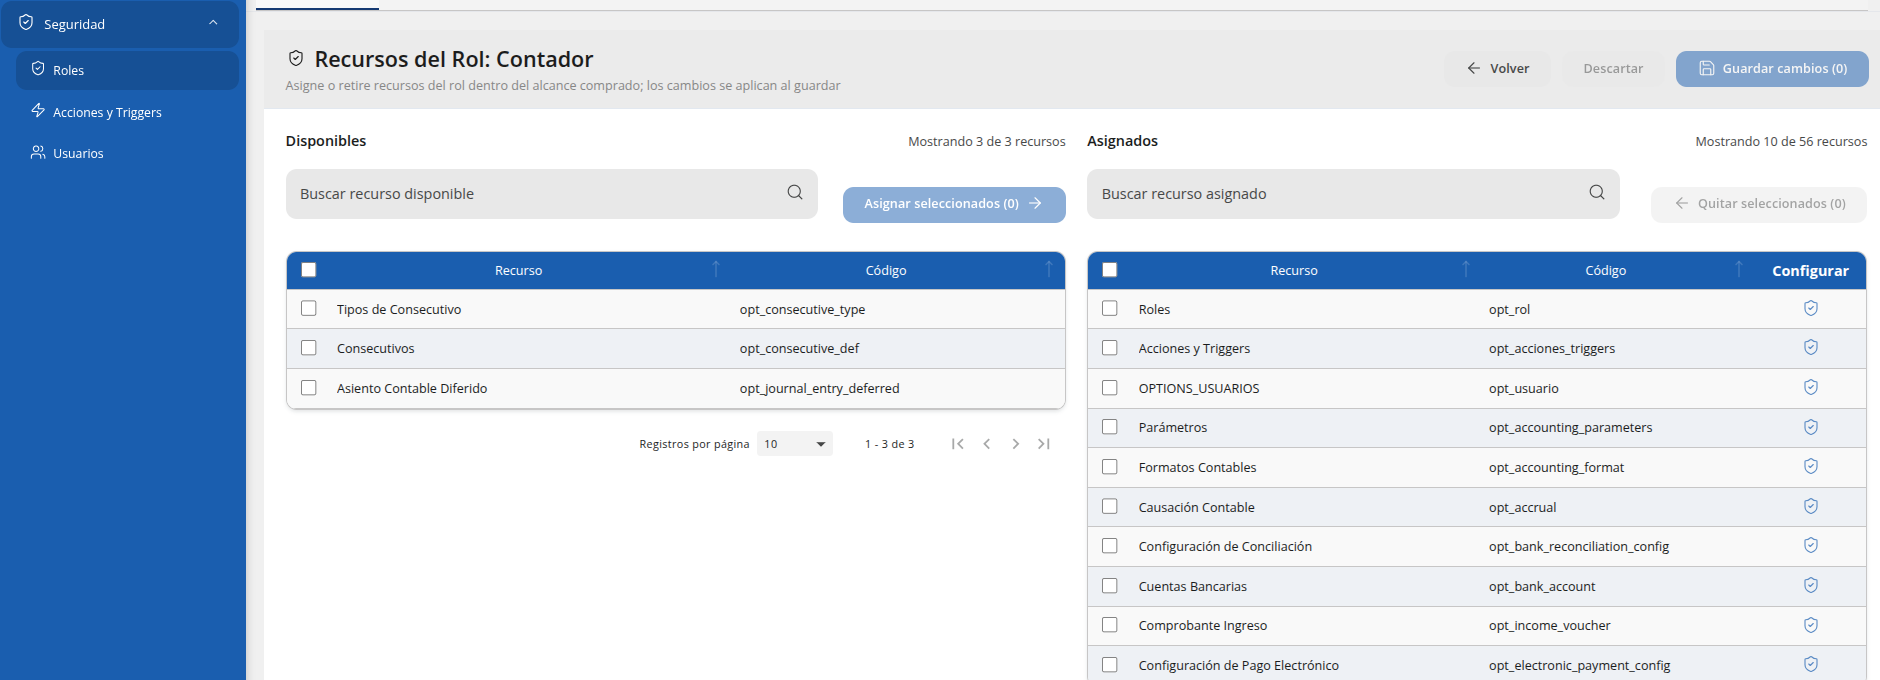
Task: Sort available table by Recurso arrow
Action: (716, 269)
